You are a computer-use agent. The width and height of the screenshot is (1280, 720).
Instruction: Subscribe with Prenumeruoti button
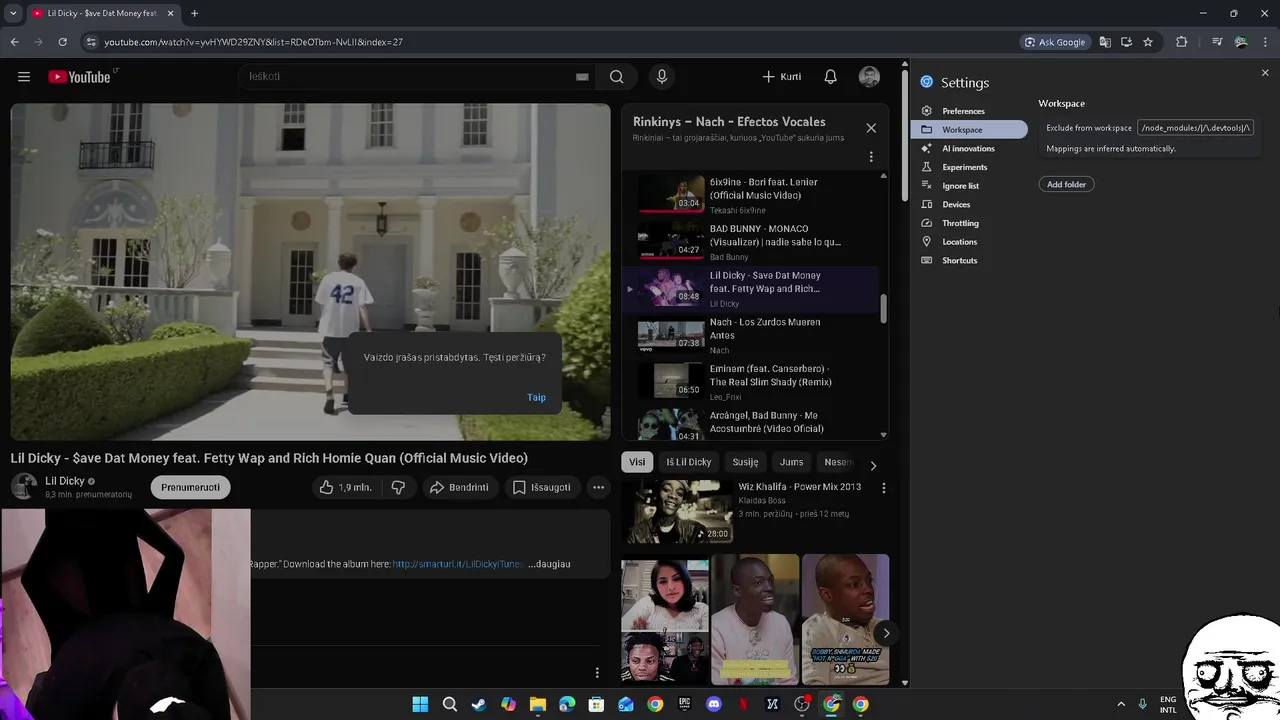[x=190, y=487]
